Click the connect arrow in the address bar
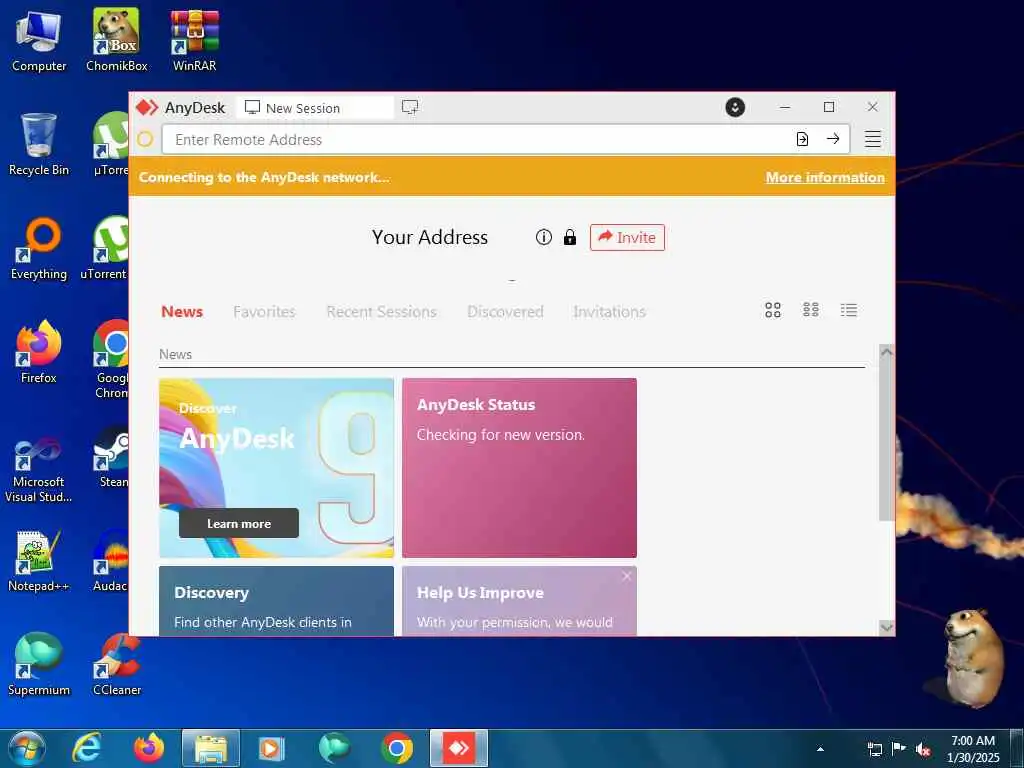Image resolution: width=1024 pixels, height=768 pixels. pyautogui.click(x=833, y=139)
